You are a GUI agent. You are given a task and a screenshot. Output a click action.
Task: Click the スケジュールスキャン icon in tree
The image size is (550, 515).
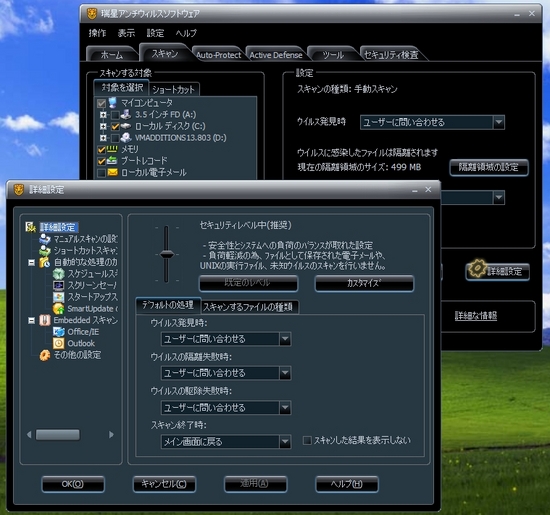point(59,274)
